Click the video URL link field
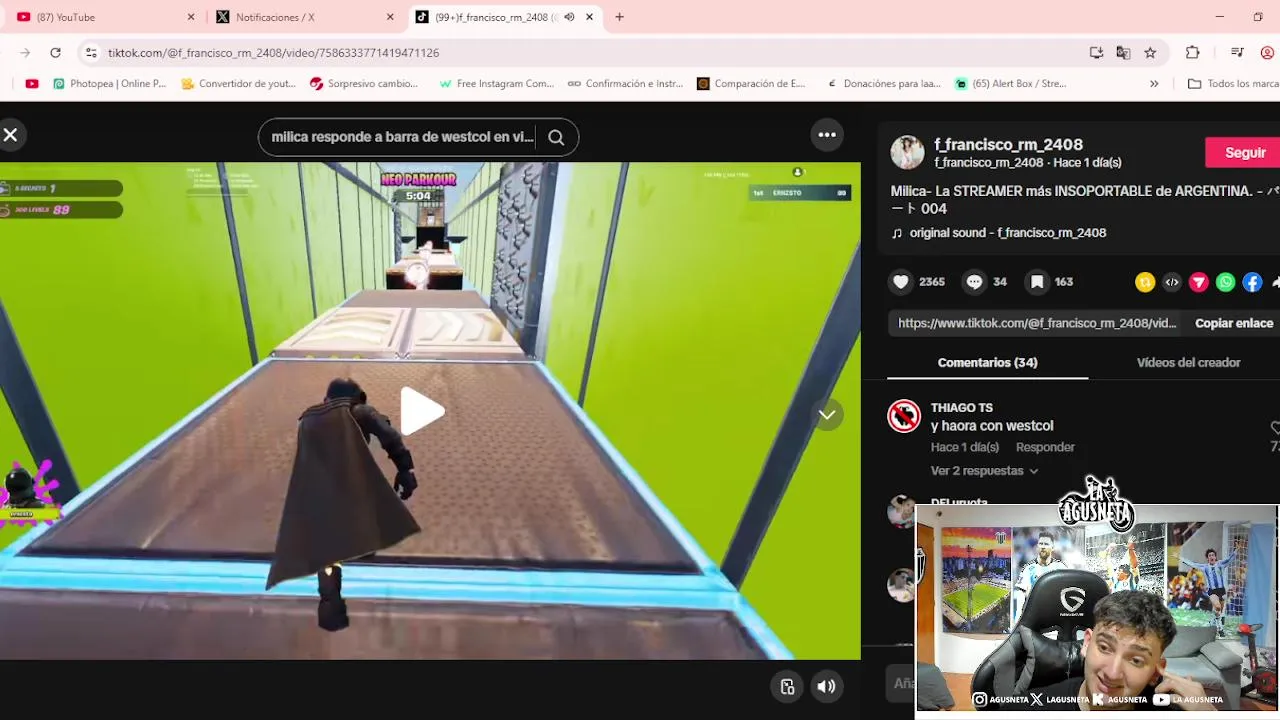The image size is (1280, 720). click(x=1037, y=323)
